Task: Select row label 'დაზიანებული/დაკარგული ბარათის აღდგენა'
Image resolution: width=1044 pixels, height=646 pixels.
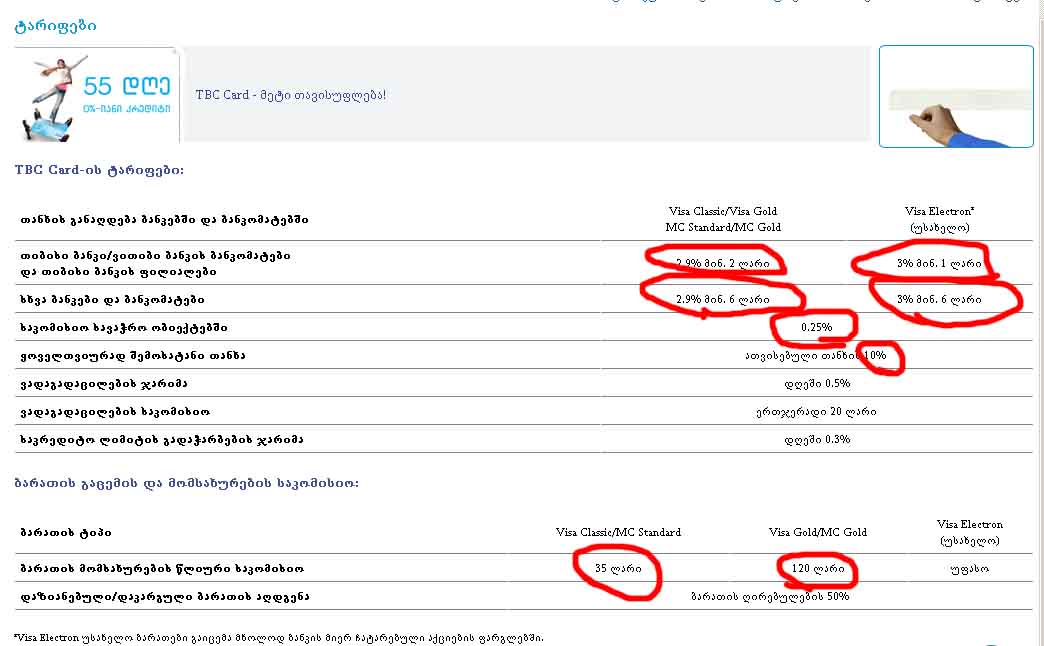Action: (164, 596)
